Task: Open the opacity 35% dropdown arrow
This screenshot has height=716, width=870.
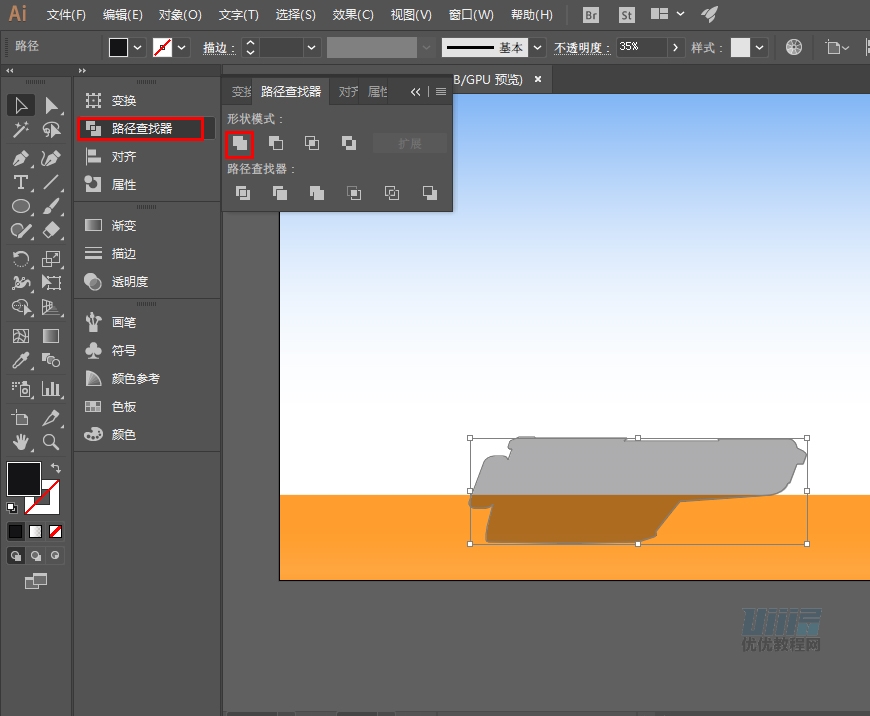Action: [676, 47]
